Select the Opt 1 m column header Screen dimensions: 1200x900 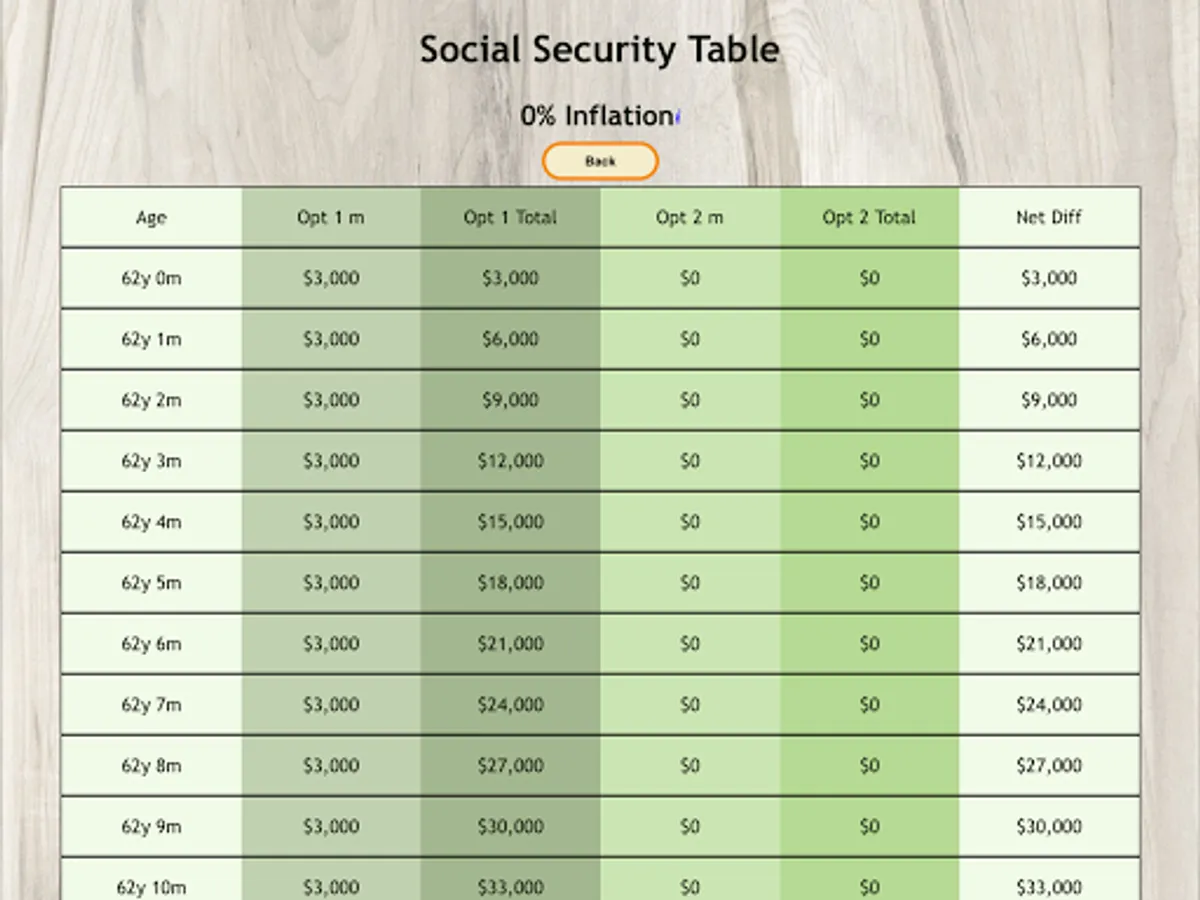coord(330,218)
